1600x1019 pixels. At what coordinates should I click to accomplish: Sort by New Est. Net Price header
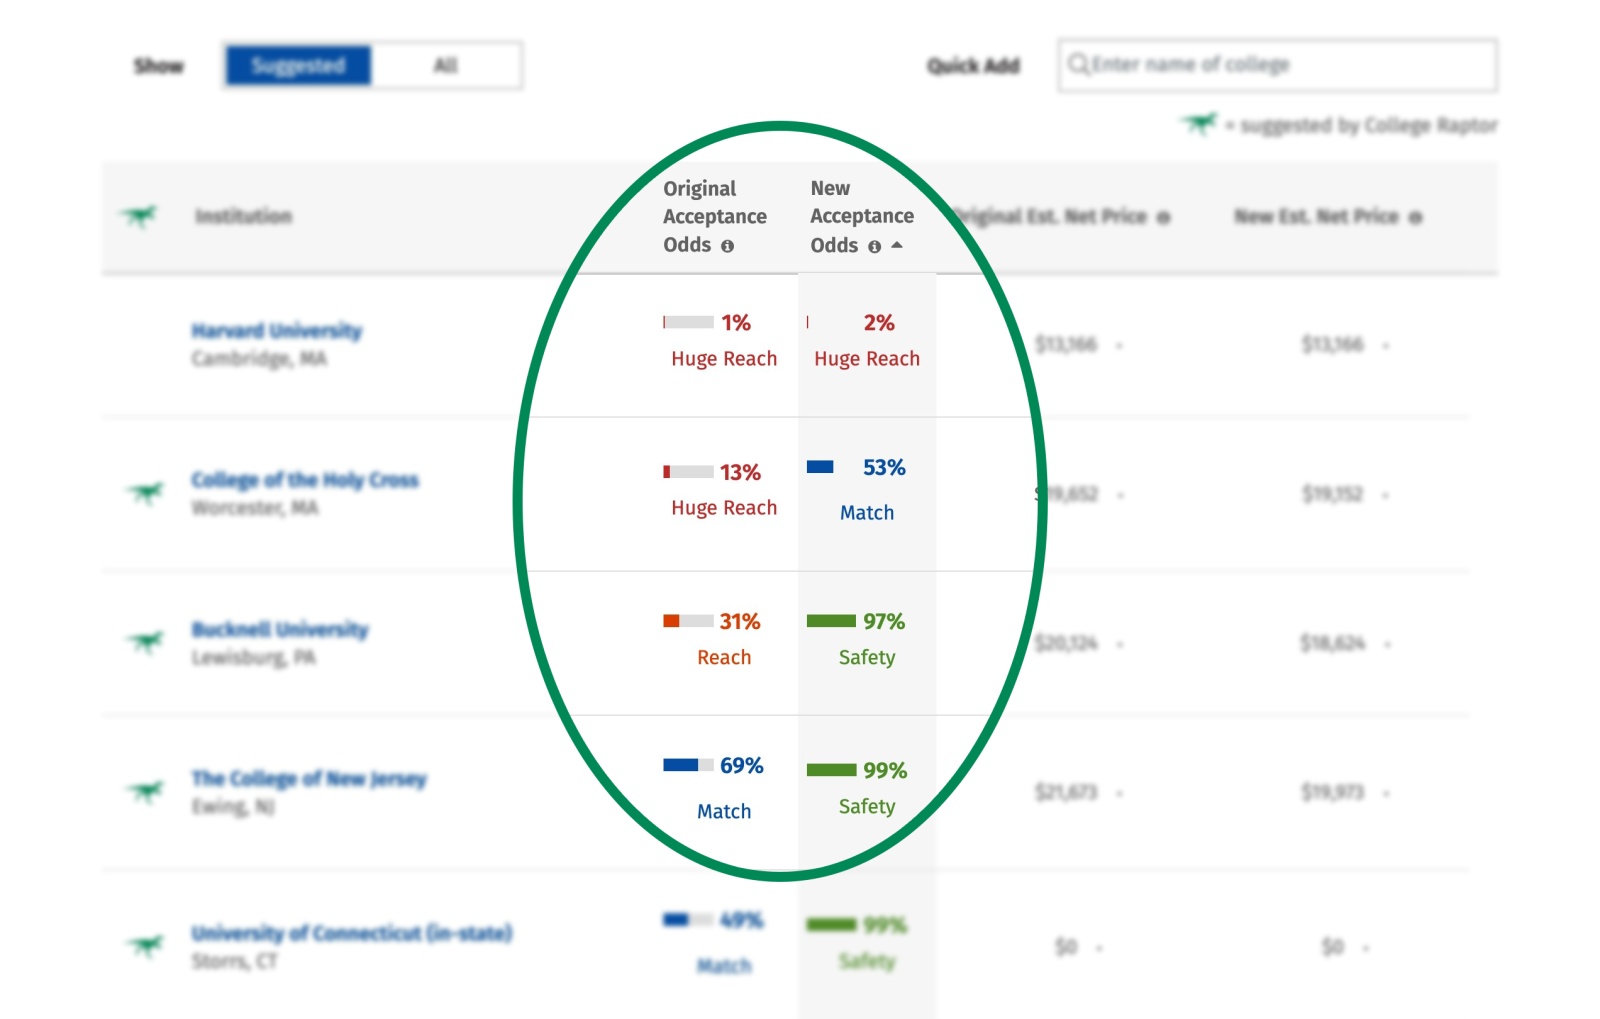(1316, 216)
